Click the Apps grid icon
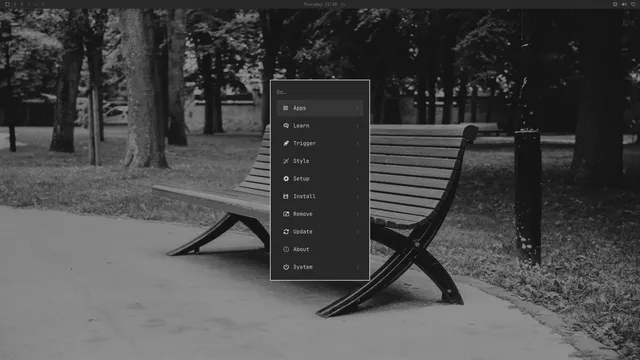The width and height of the screenshot is (640, 360). [x=286, y=108]
